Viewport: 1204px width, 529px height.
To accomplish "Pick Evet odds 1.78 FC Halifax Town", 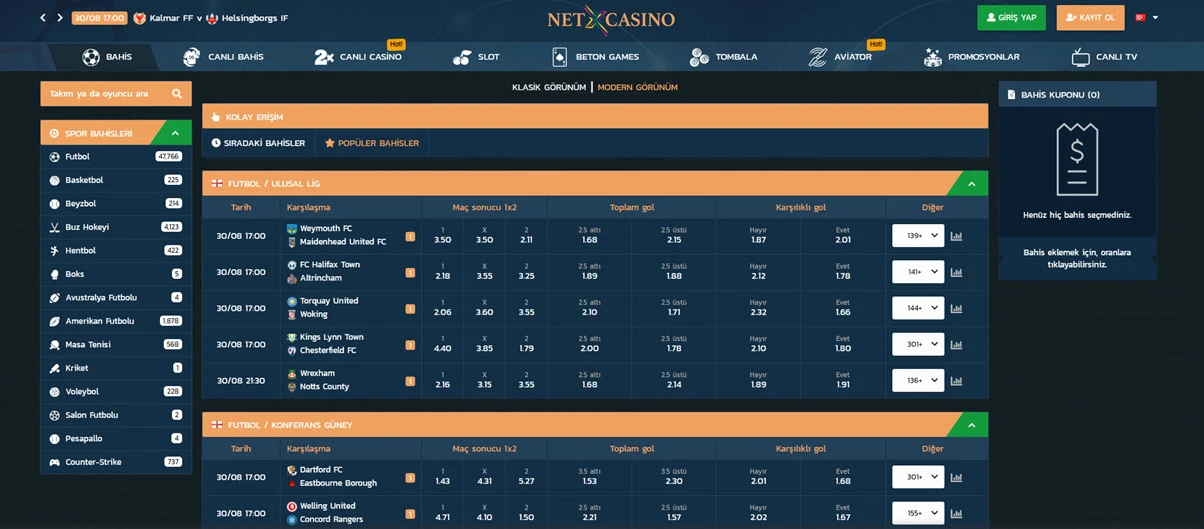I will (x=843, y=272).
